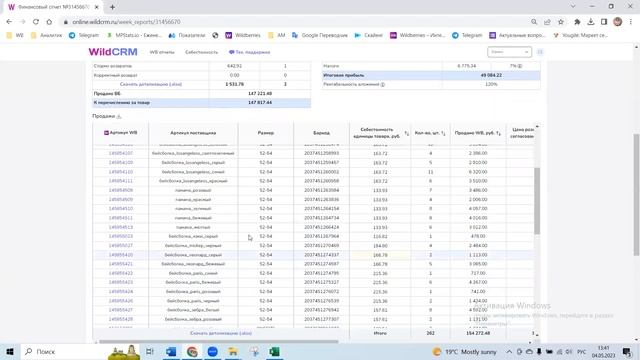Open Тех. поддержка in the header
The width and height of the screenshot is (640, 360).
(x=249, y=52)
